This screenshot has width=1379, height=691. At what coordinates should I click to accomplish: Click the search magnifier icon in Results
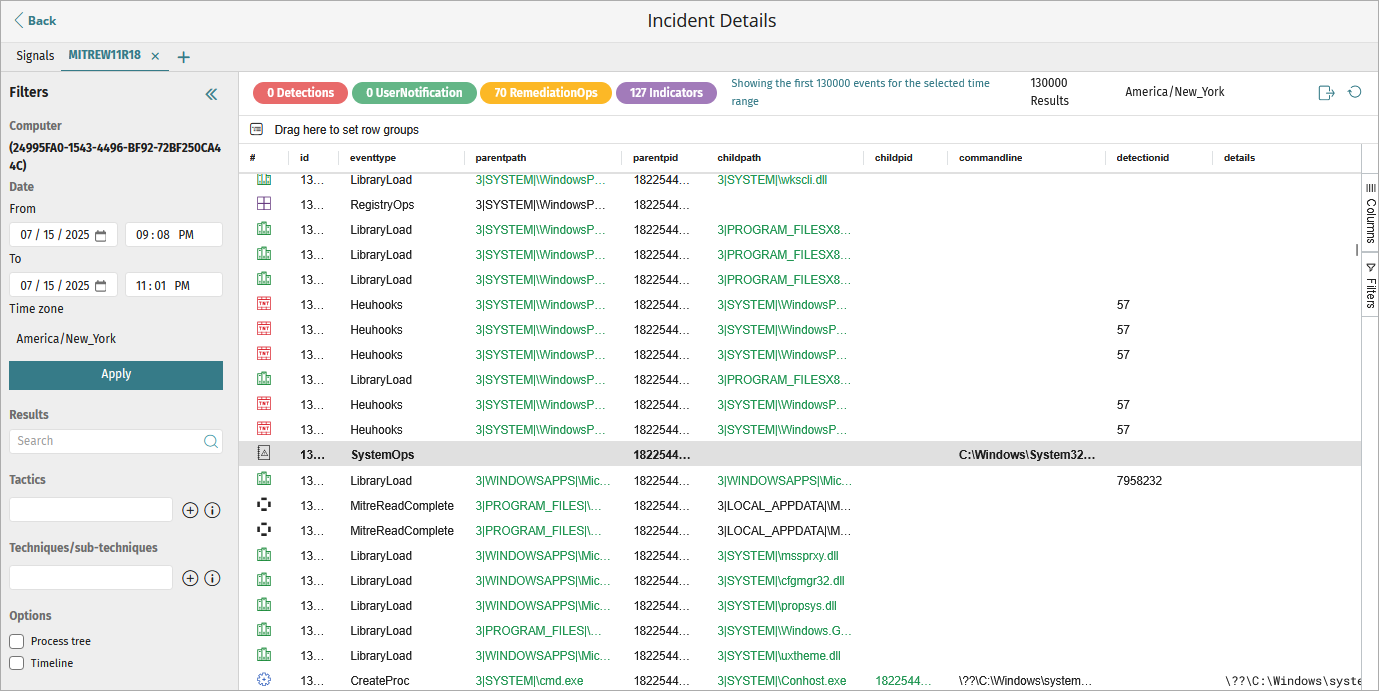click(210, 441)
